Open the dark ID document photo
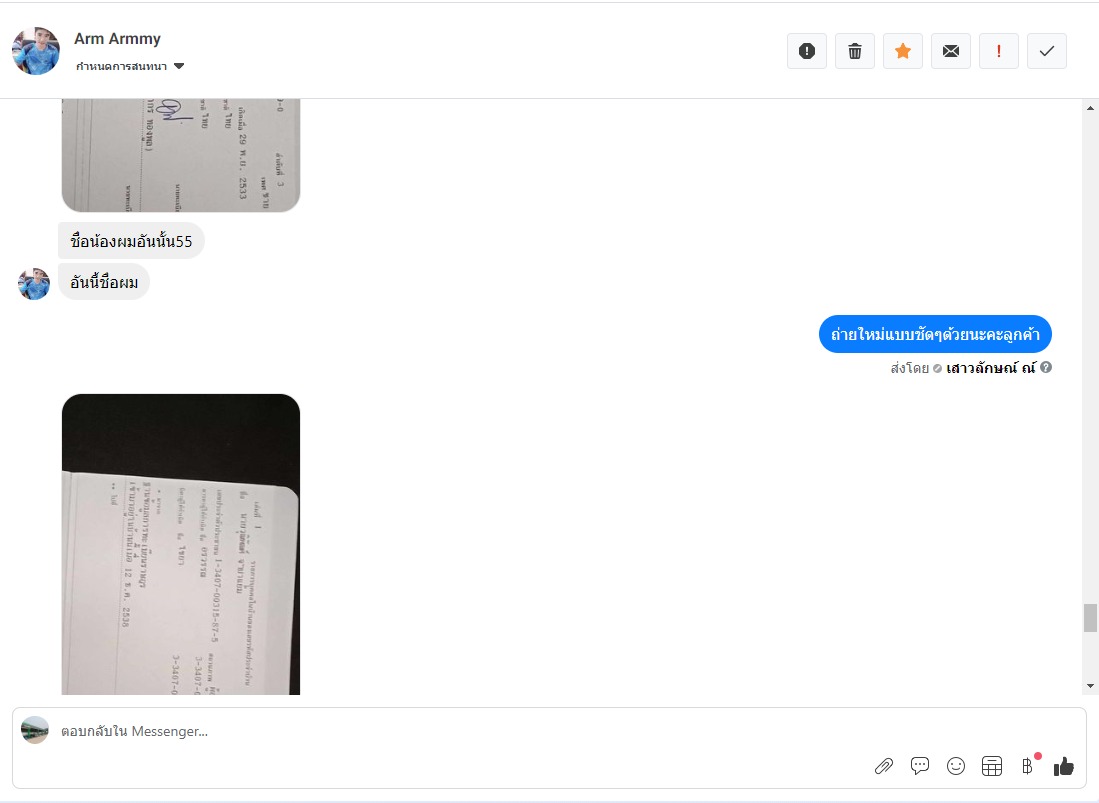Viewport: 1099px width, 803px height. [181, 544]
